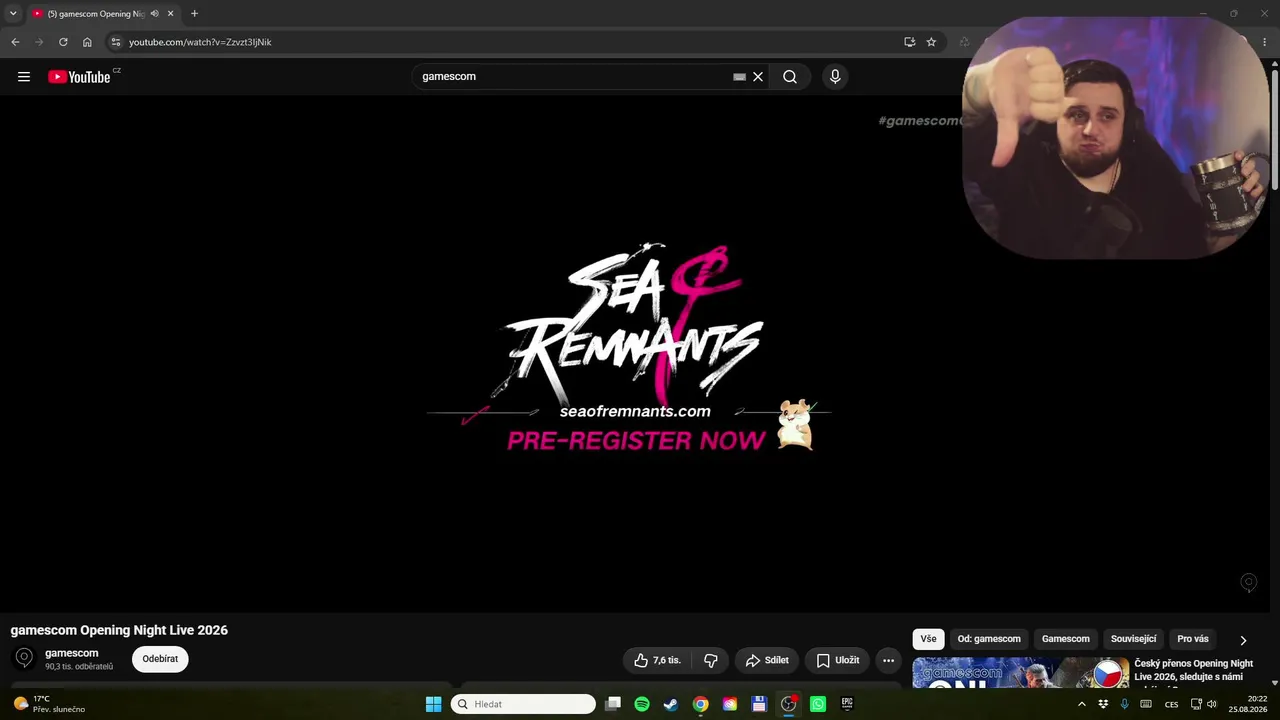
Task: Dislike the video with thumbs down
Action: (711, 660)
